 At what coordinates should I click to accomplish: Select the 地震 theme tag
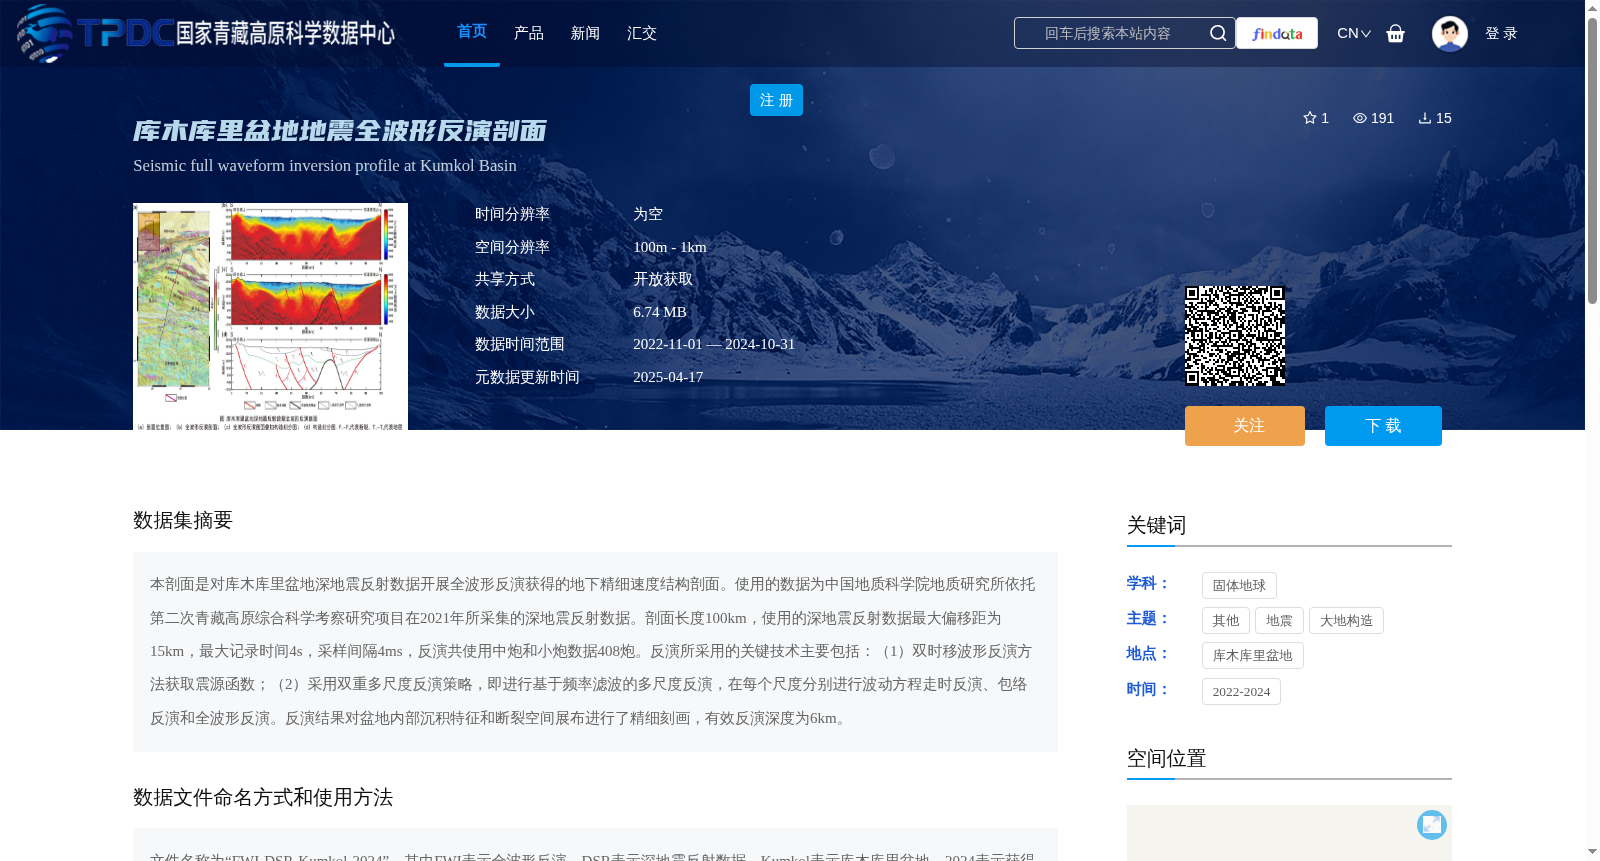(x=1279, y=620)
